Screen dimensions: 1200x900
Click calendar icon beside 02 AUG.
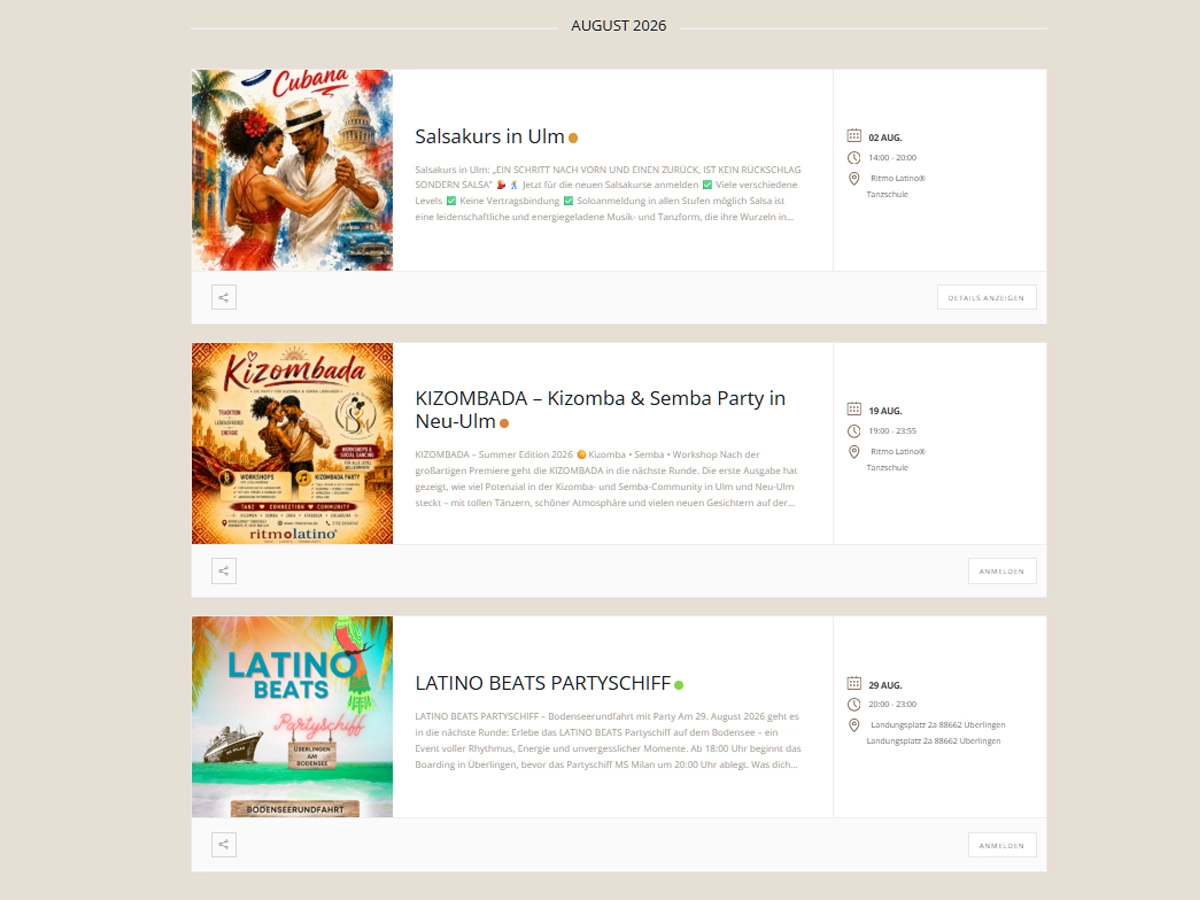point(854,136)
